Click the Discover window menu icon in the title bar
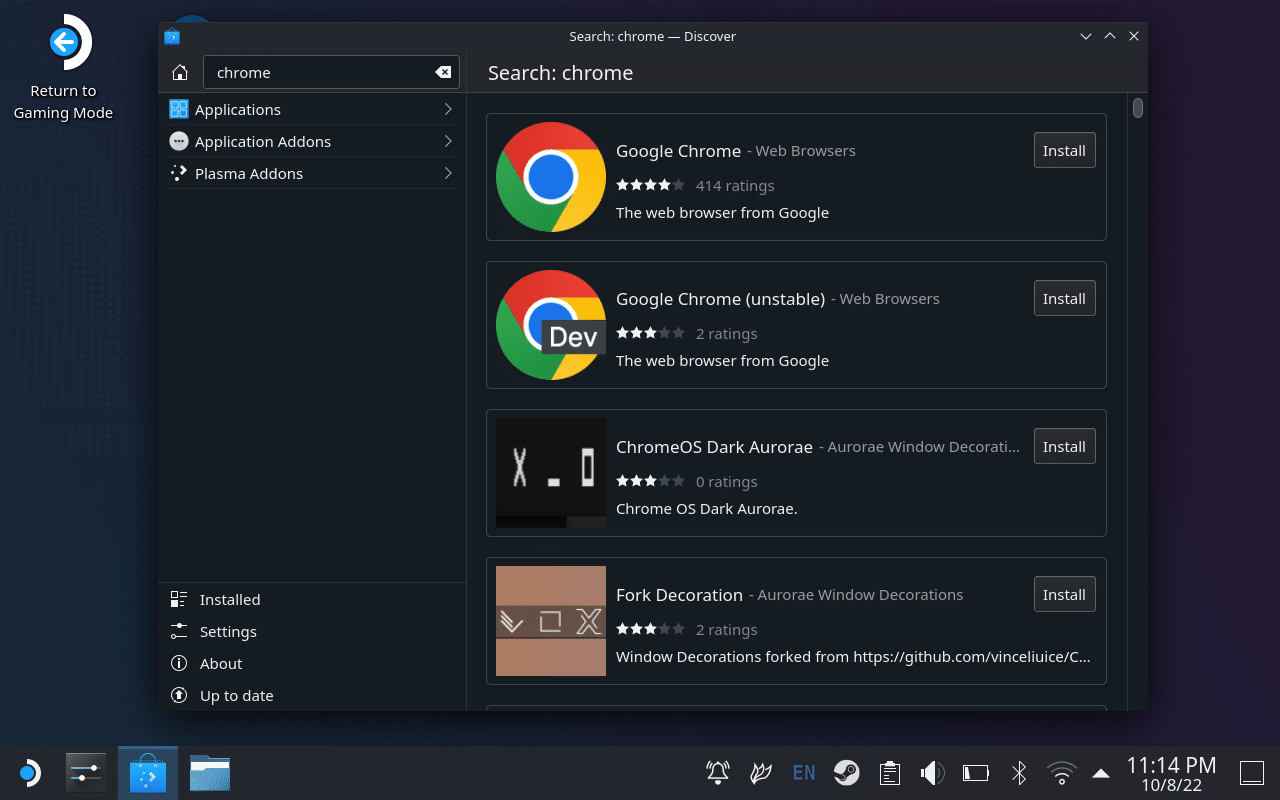The image size is (1280, 800). [172, 36]
